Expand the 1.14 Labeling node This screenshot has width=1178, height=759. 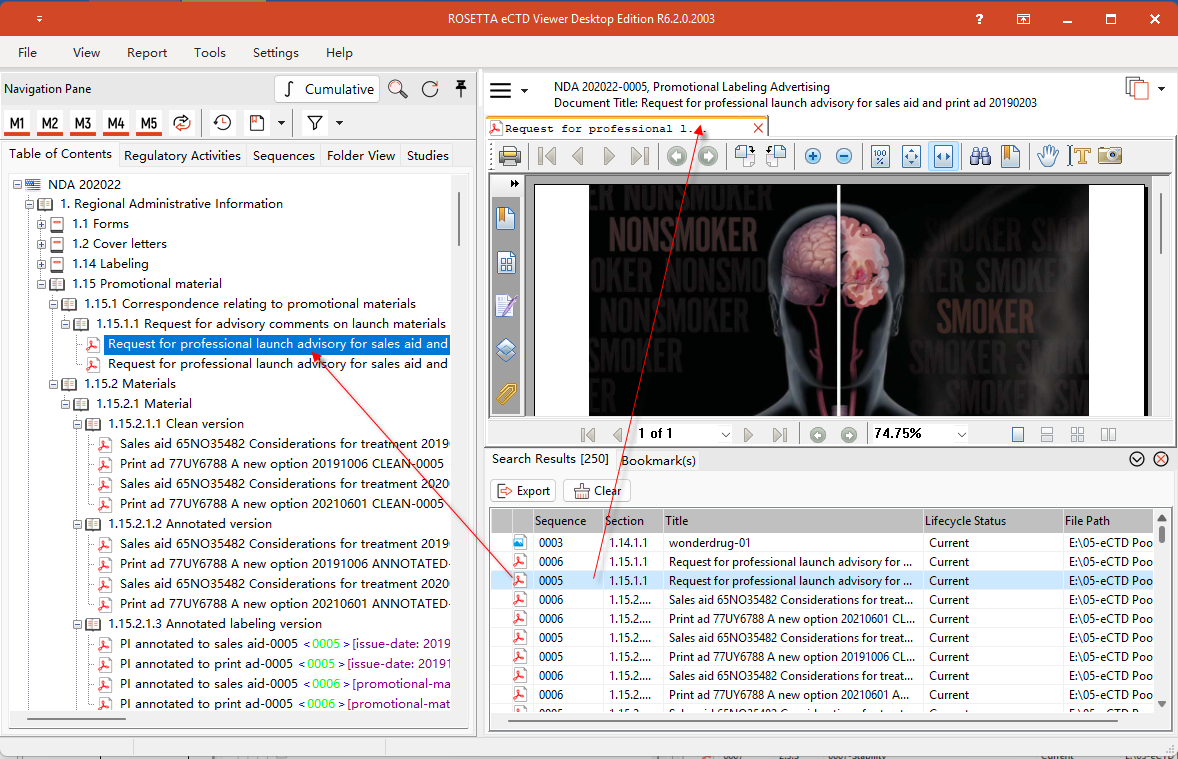[41, 264]
